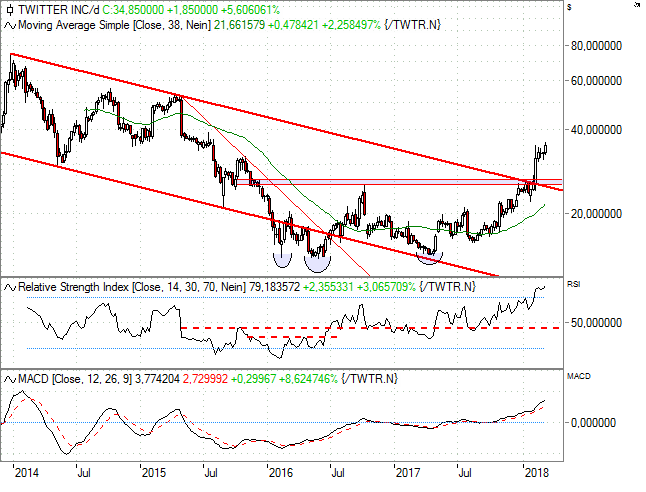Image resolution: width=646 pixels, height=492 pixels.
Task: Click the Jul label between 2014 and 2015
Action: click(x=84, y=473)
